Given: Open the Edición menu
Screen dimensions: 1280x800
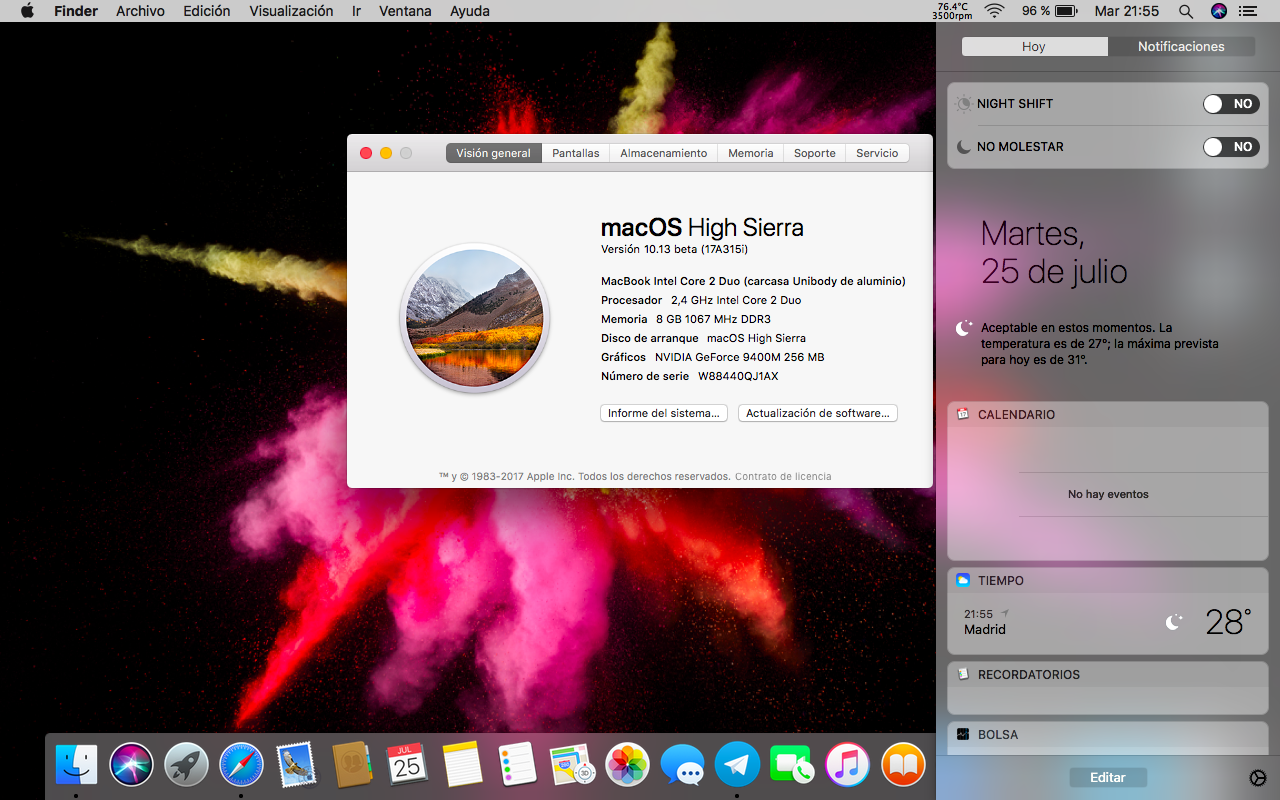Looking at the screenshot, I should pyautogui.click(x=207, y=11).
